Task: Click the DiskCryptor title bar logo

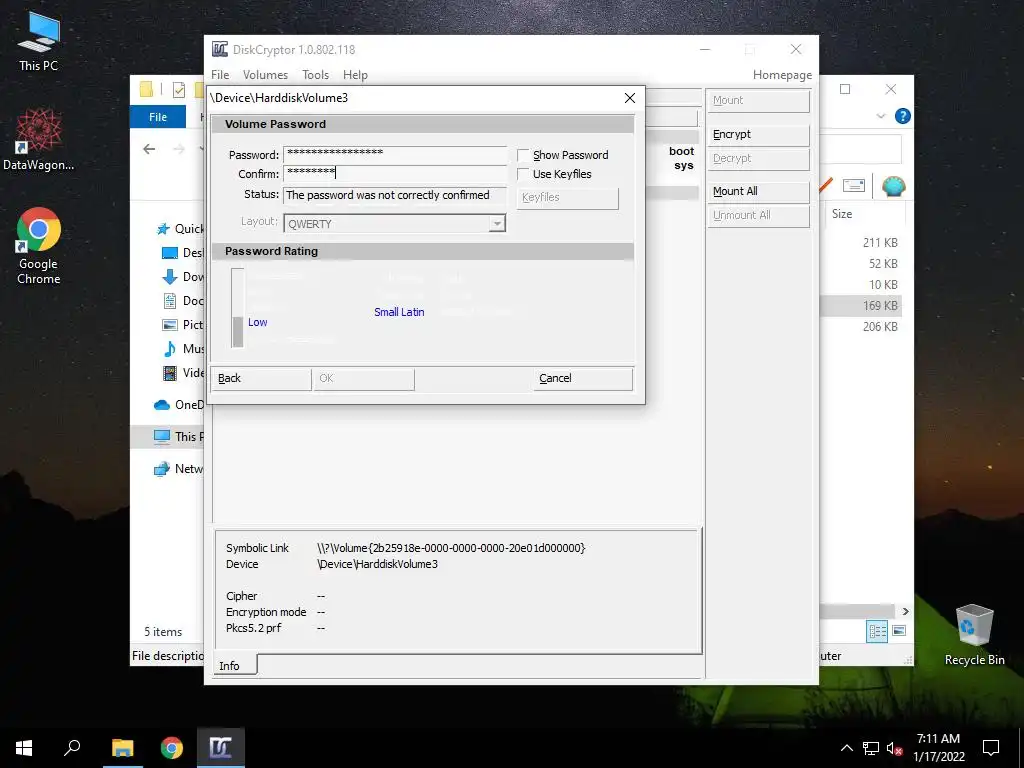Action: [x=220, y=50]
